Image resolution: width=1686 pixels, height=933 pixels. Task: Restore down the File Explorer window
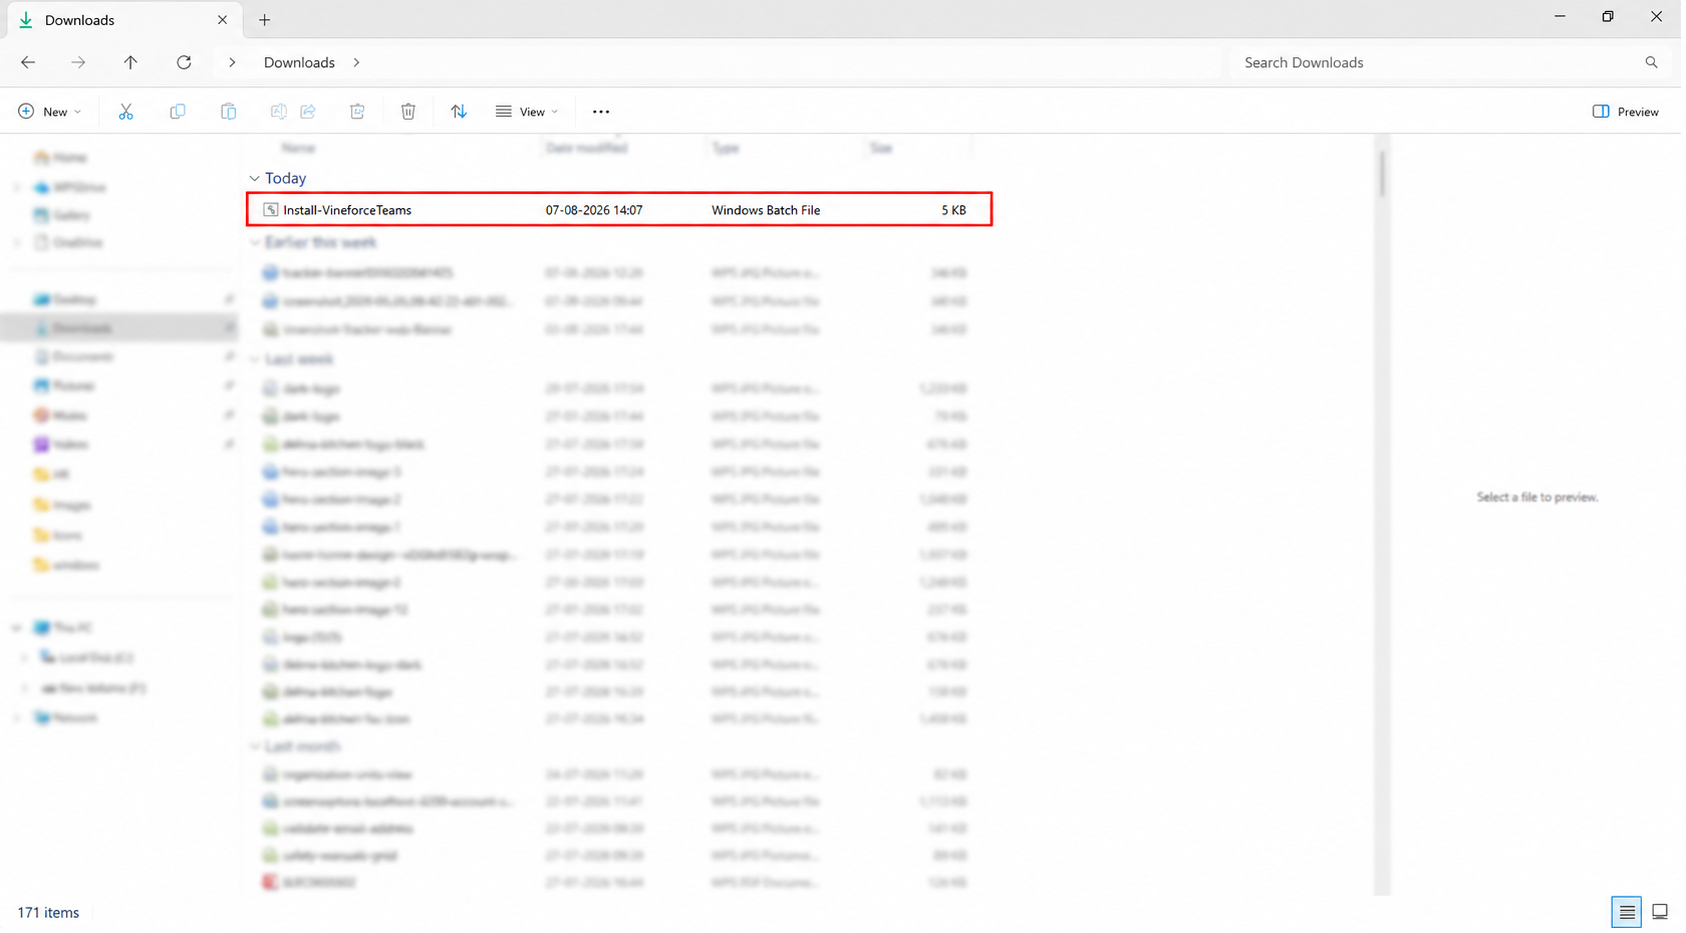click(1608, 17)
